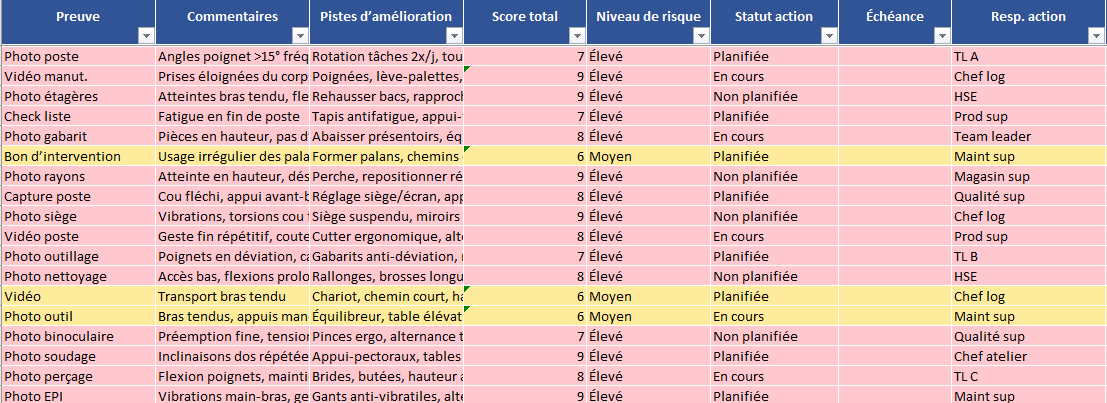Open the Preuve column filter dropdown

point(146,36)
